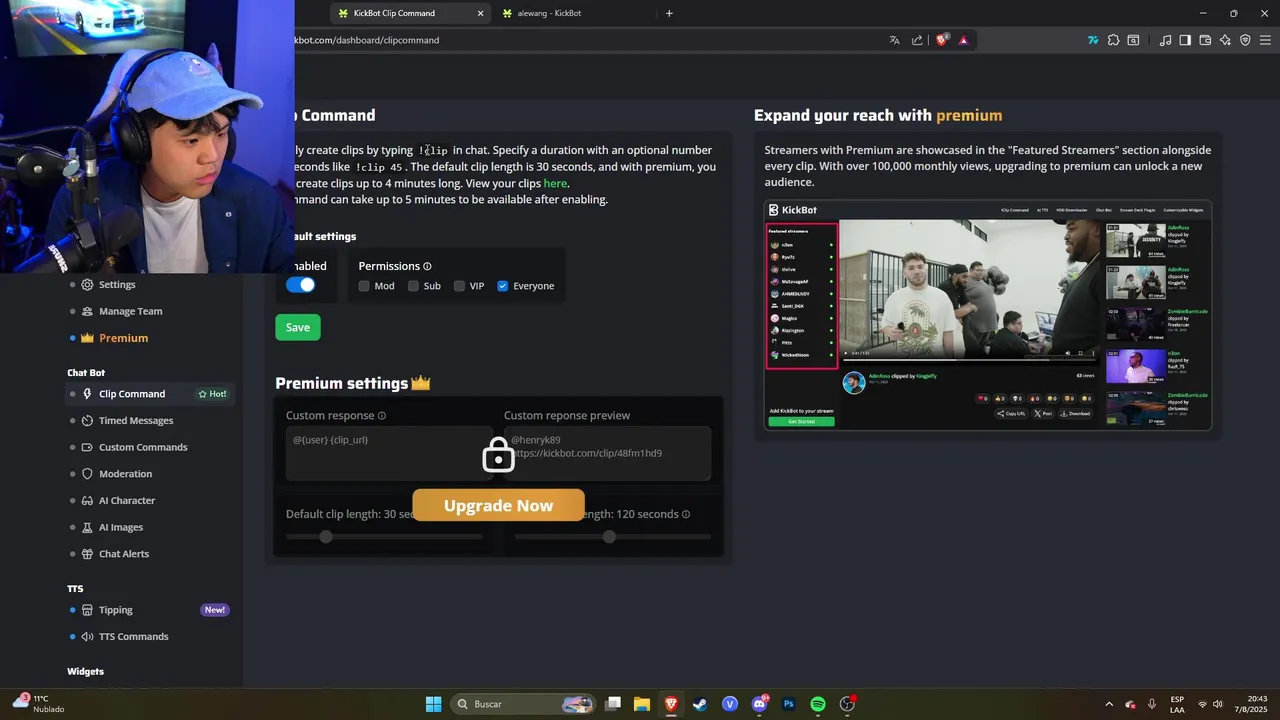Click the padlock icon over Premium settings
The width and height of the screenshot is (1280, 720).
pos(498,455)
